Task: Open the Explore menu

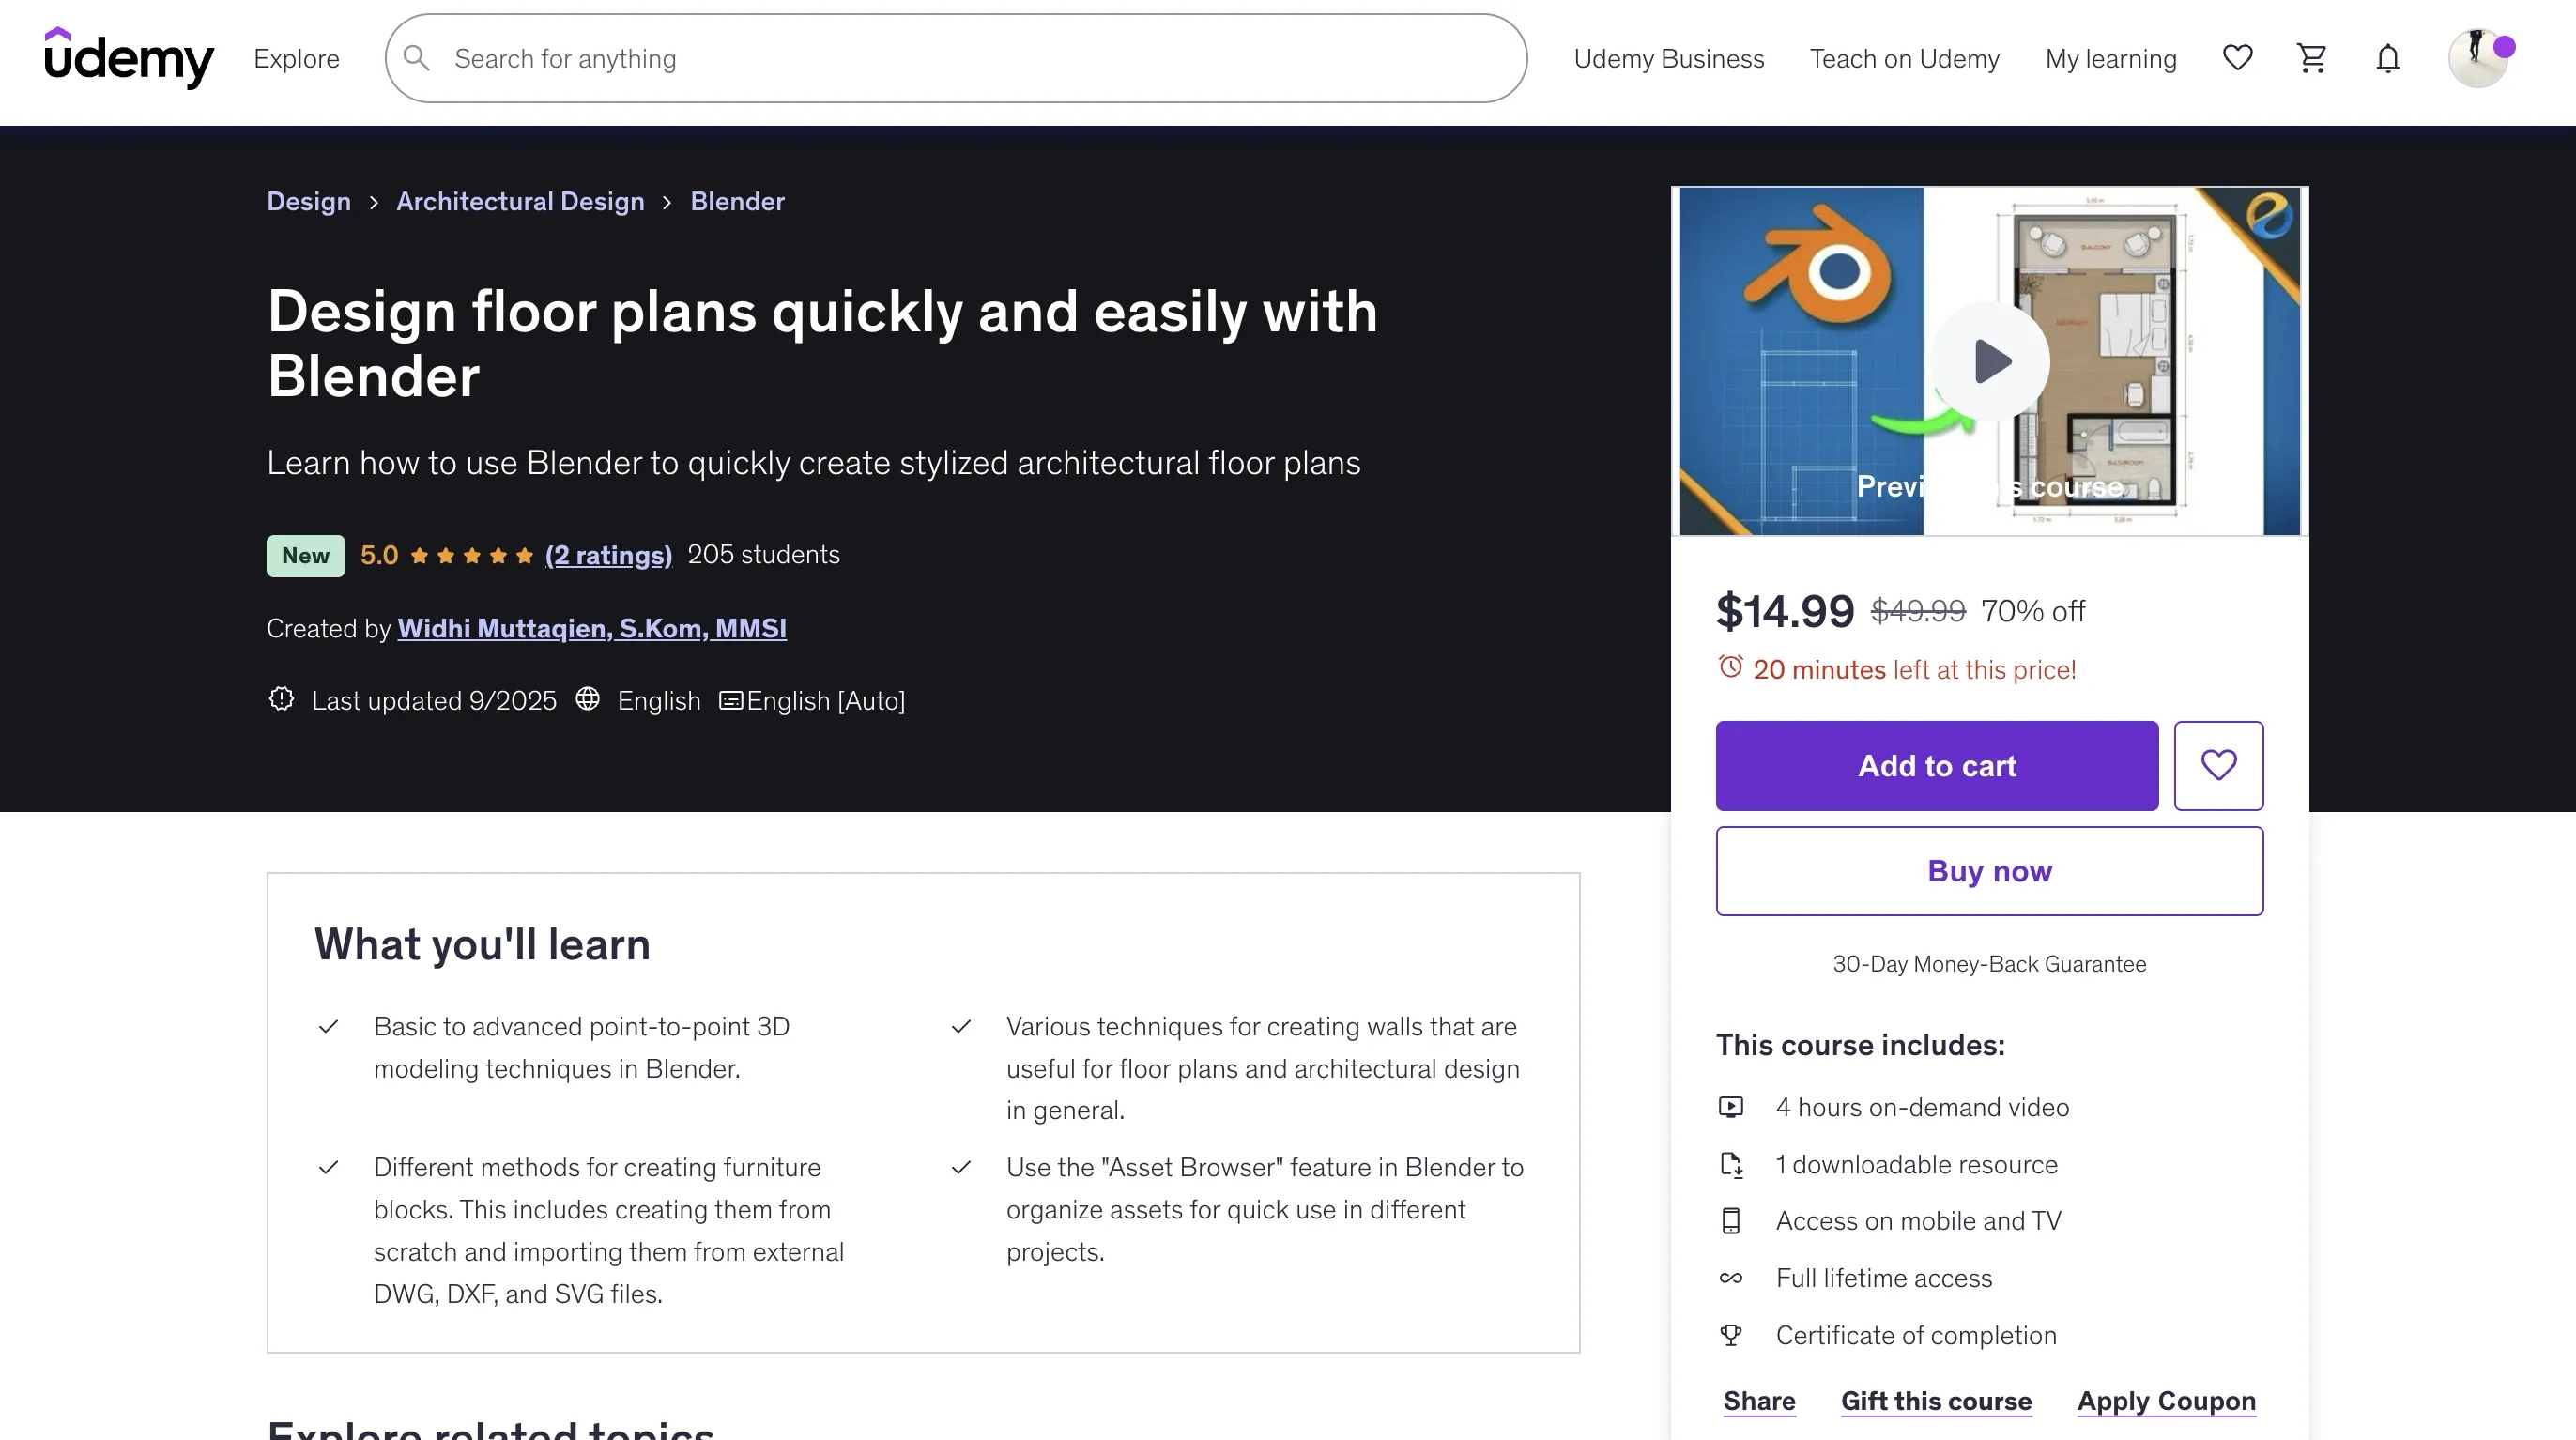Action: click(296, 59)
